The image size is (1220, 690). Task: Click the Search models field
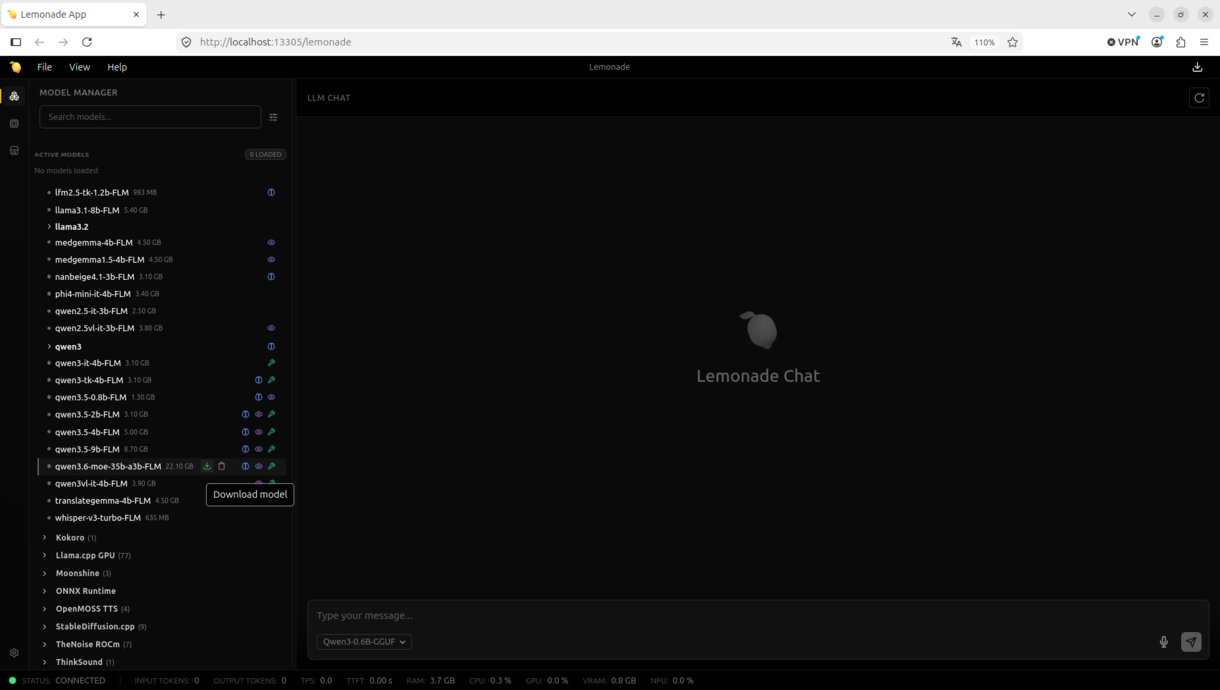click(x=150, y=117)
